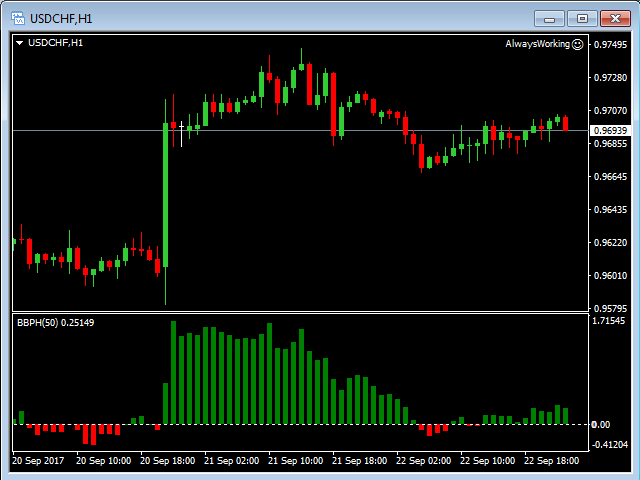Select the tallest green BBPH histogram bar

173,372
